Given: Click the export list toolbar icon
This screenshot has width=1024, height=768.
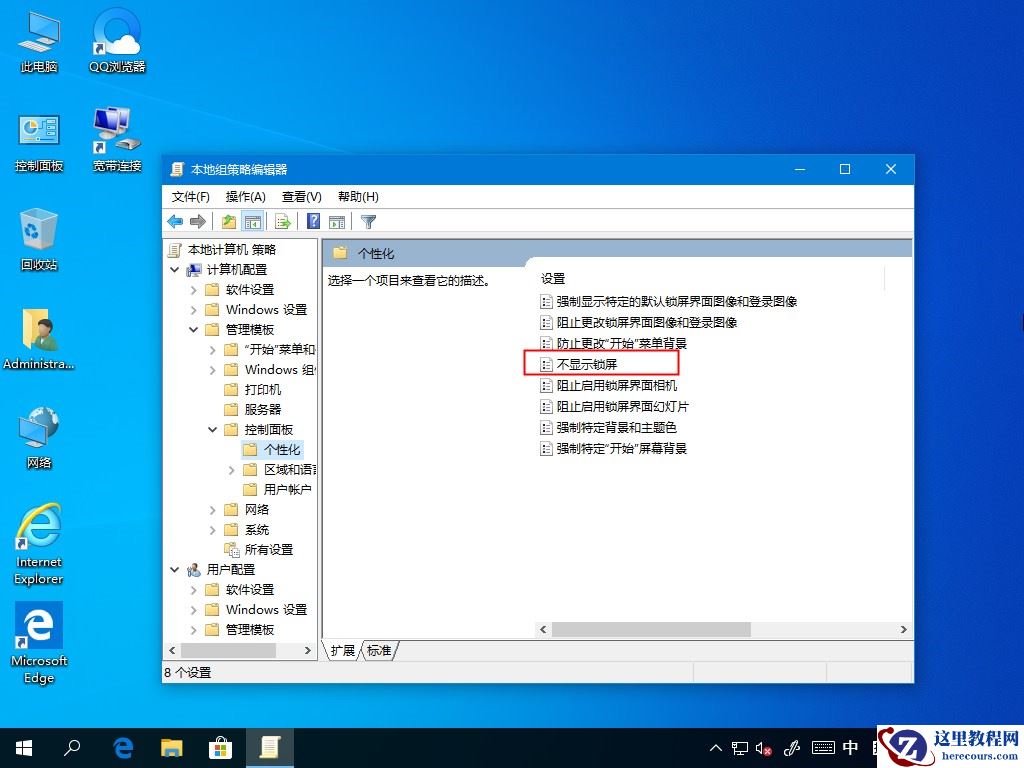Looking at the screenshot, I should point(282,221).
